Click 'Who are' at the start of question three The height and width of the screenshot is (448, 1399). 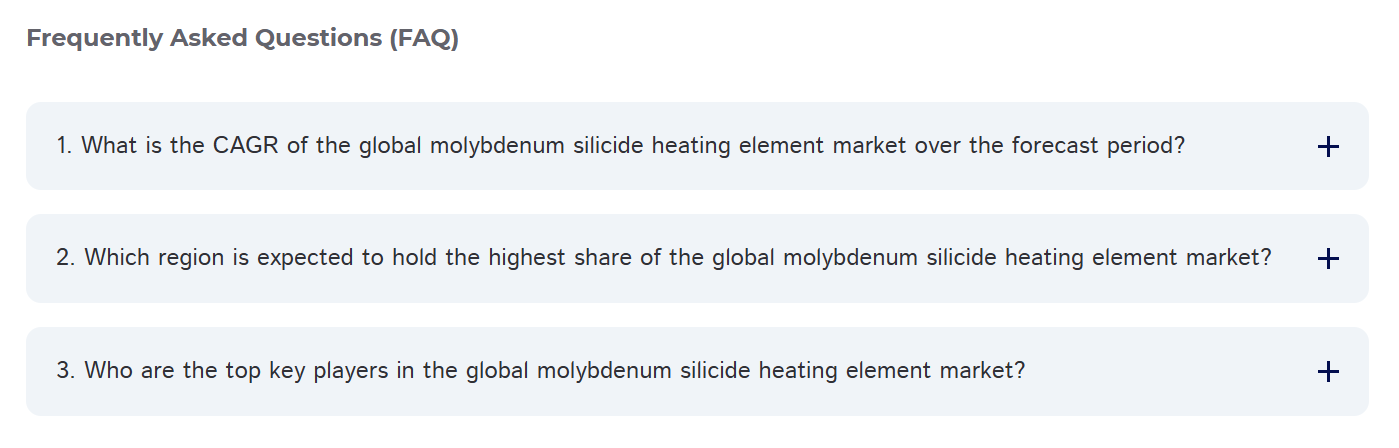(127, 371)
